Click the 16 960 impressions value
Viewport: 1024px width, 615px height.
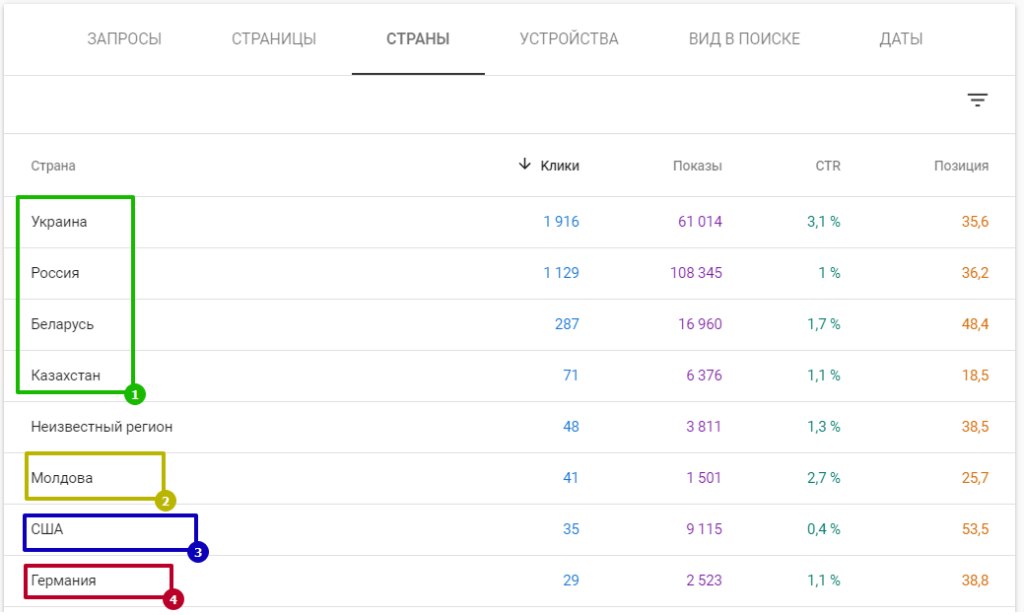point(700,324)
